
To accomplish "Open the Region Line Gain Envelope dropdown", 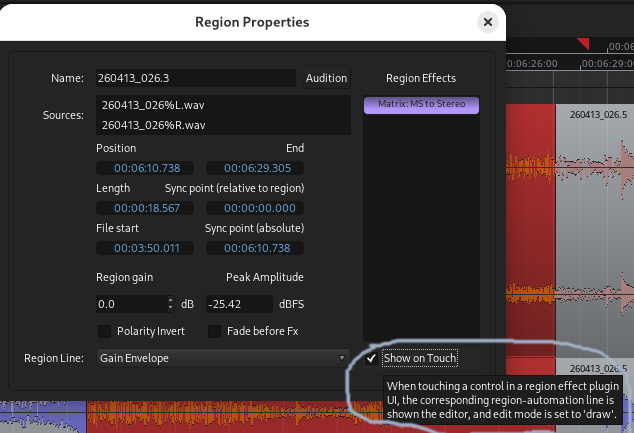I will (x=223, y=358).
